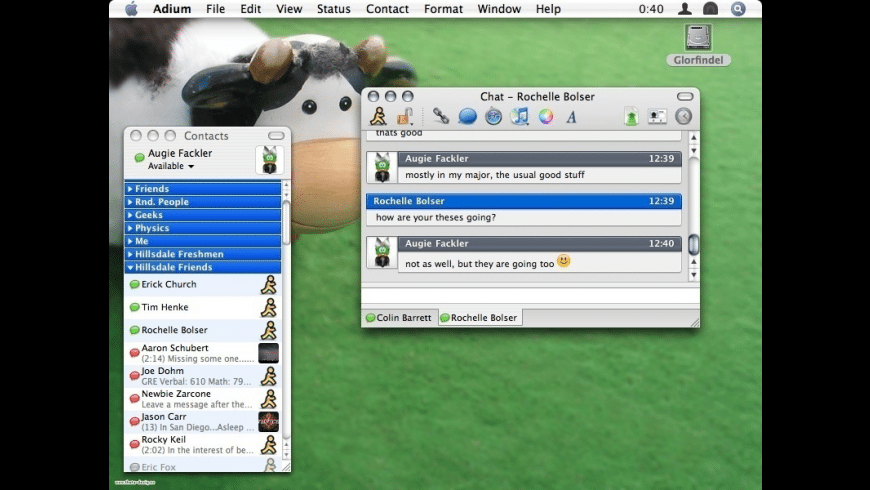
Task: Click Augie Fackler's avatar on 12:40 message
Action: pyautogui.click(x=382, y=252)
